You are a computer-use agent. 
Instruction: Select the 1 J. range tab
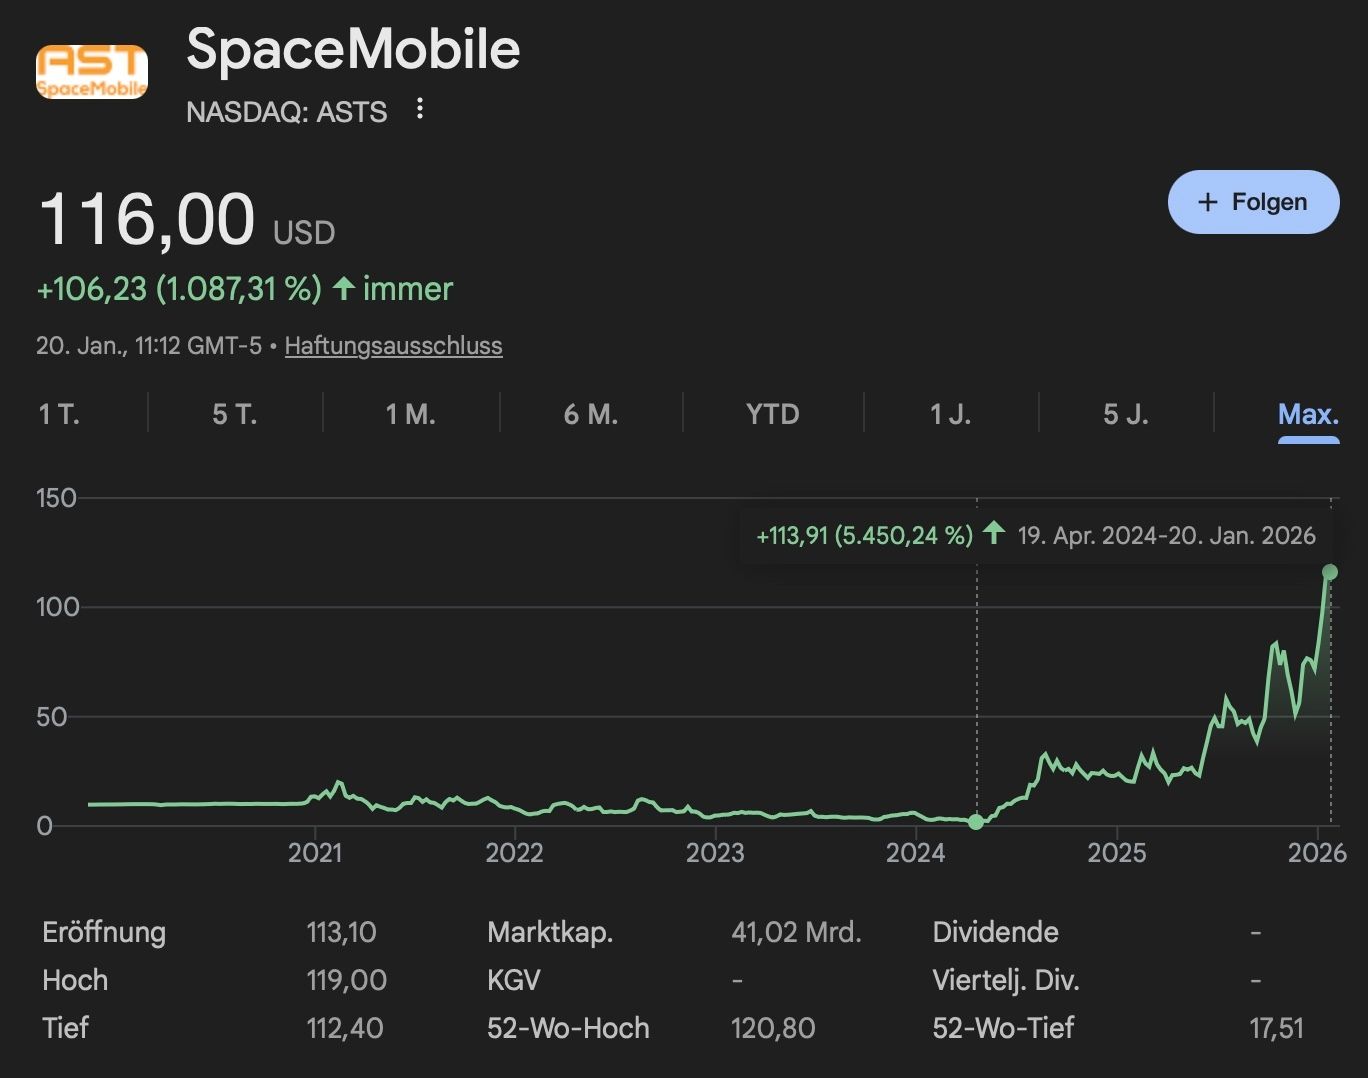(x=951, y=414)
